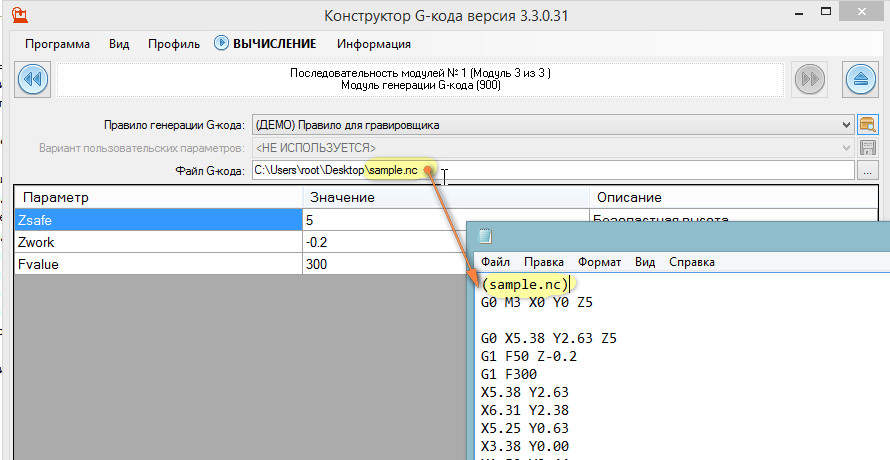
Task: Open the Вид menu in the constructor
Action: [x=119, y=44]
